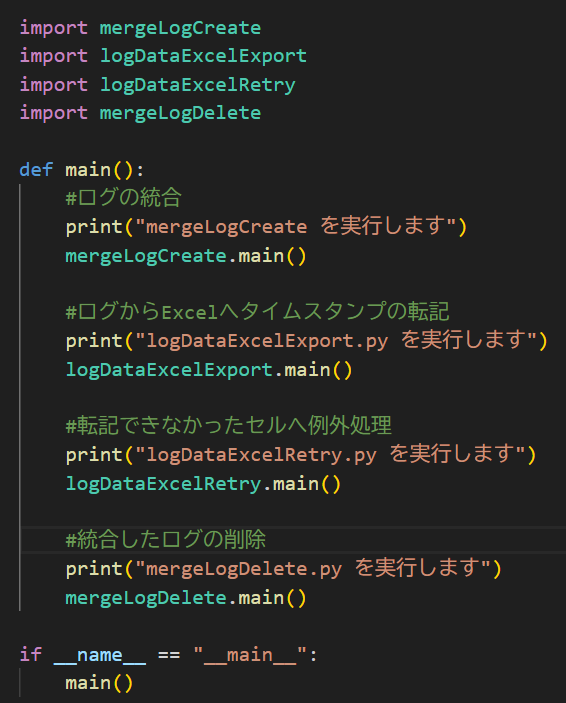566x703 pixels.
Task: Click mergeLogDelete in the import line
Action: tap(180, 113)
